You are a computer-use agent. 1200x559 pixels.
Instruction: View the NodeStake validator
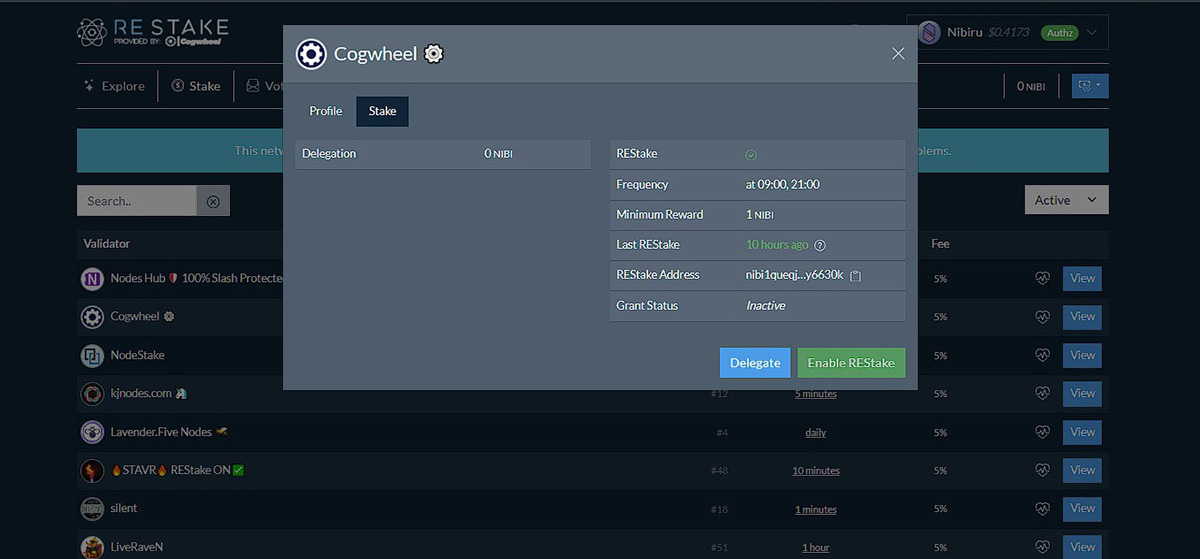pos(1082,356)
